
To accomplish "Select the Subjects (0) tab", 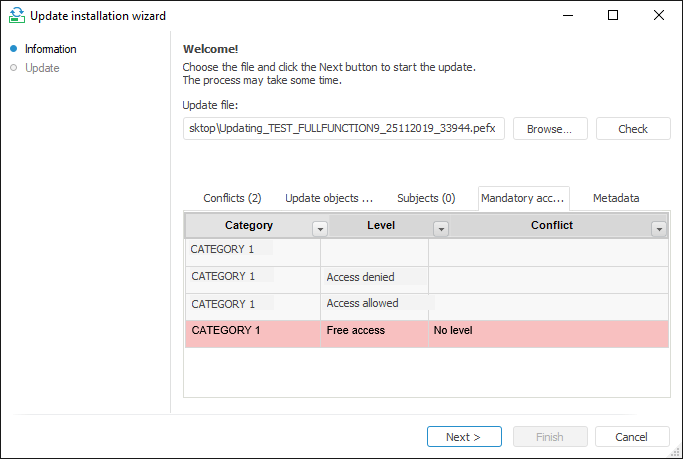I will pyautogui.click(x=426, y=198).
